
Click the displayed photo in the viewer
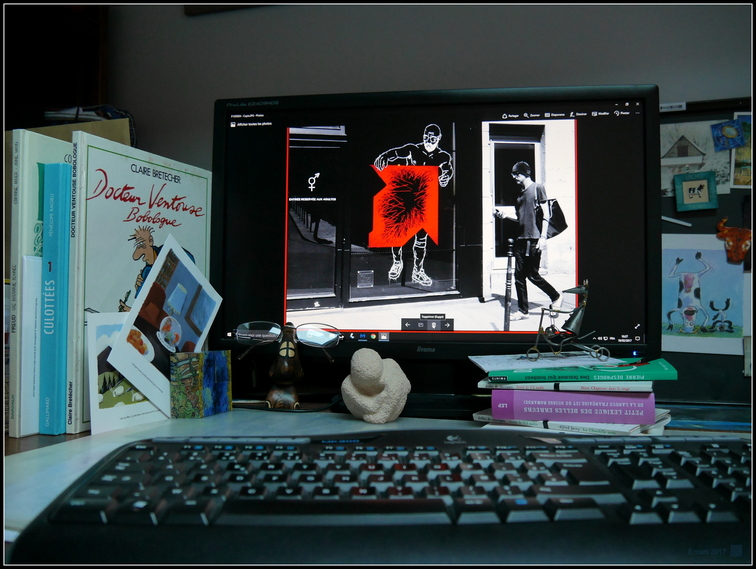[x=430, y=220]
